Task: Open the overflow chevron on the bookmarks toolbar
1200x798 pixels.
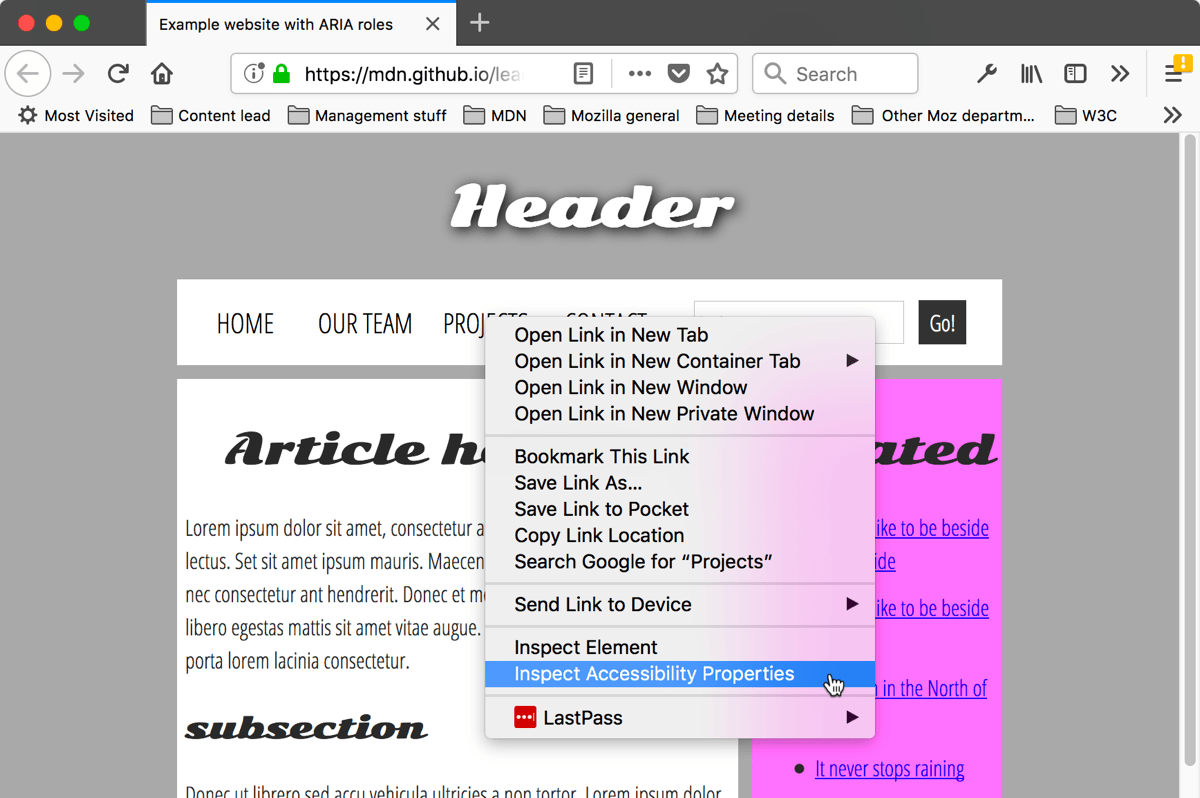Action: [x=1171, y=115]
